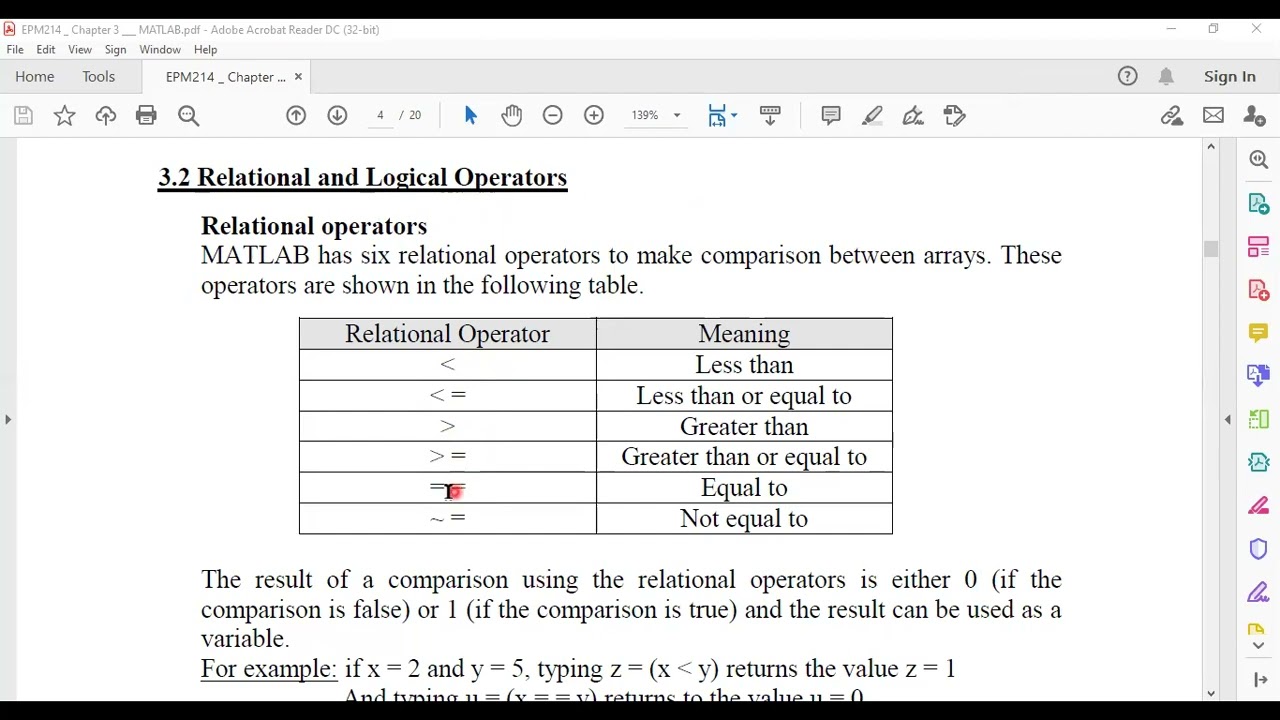Click the page number field showing 4
Image resolution: width=1280 pixels, height=720 pixels.
tap(380, 116)
